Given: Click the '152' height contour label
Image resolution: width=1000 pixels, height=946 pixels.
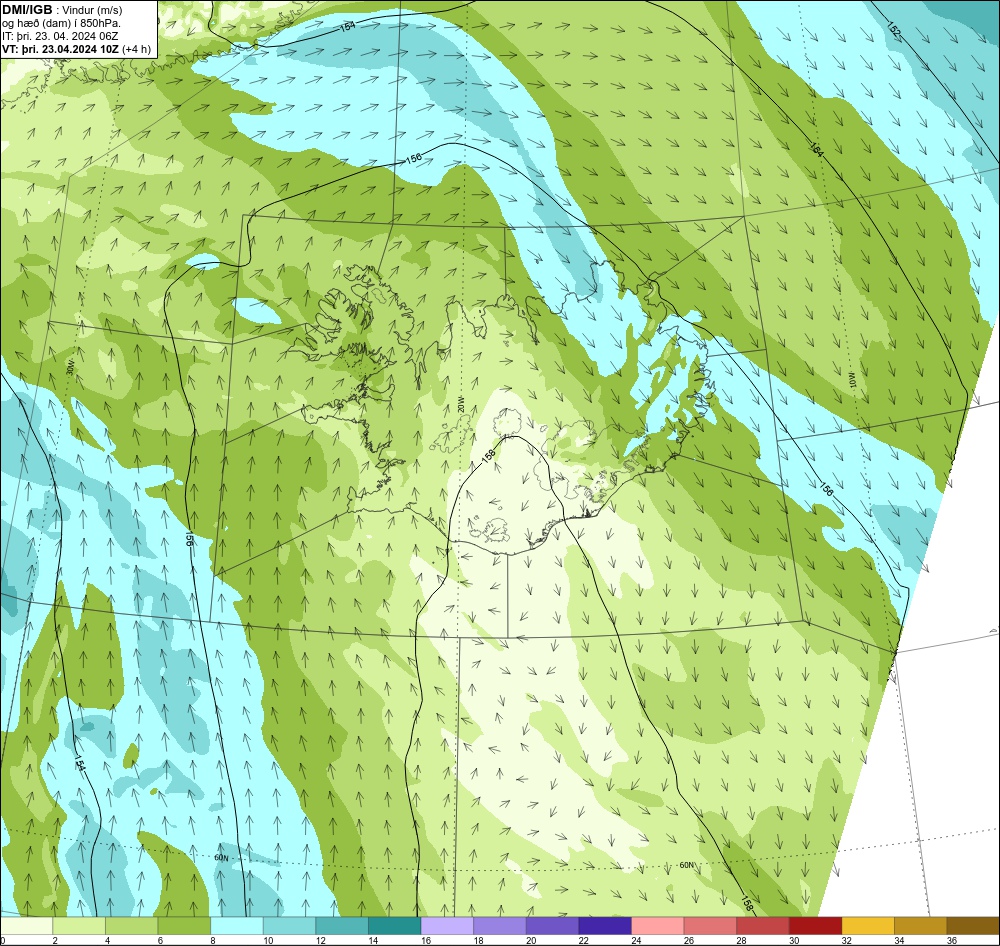Looking at the screenshot, I should click(x=894, y=30).
